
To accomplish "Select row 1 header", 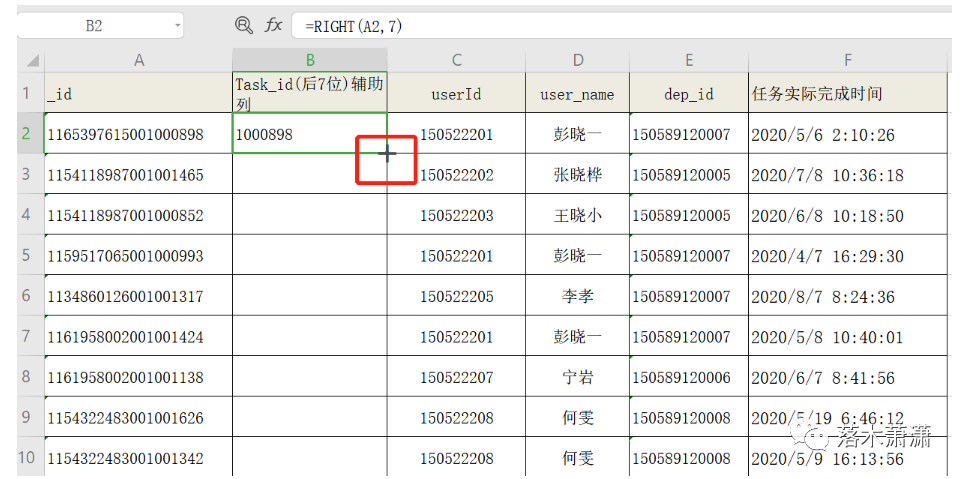I will [x=31, y=93].
